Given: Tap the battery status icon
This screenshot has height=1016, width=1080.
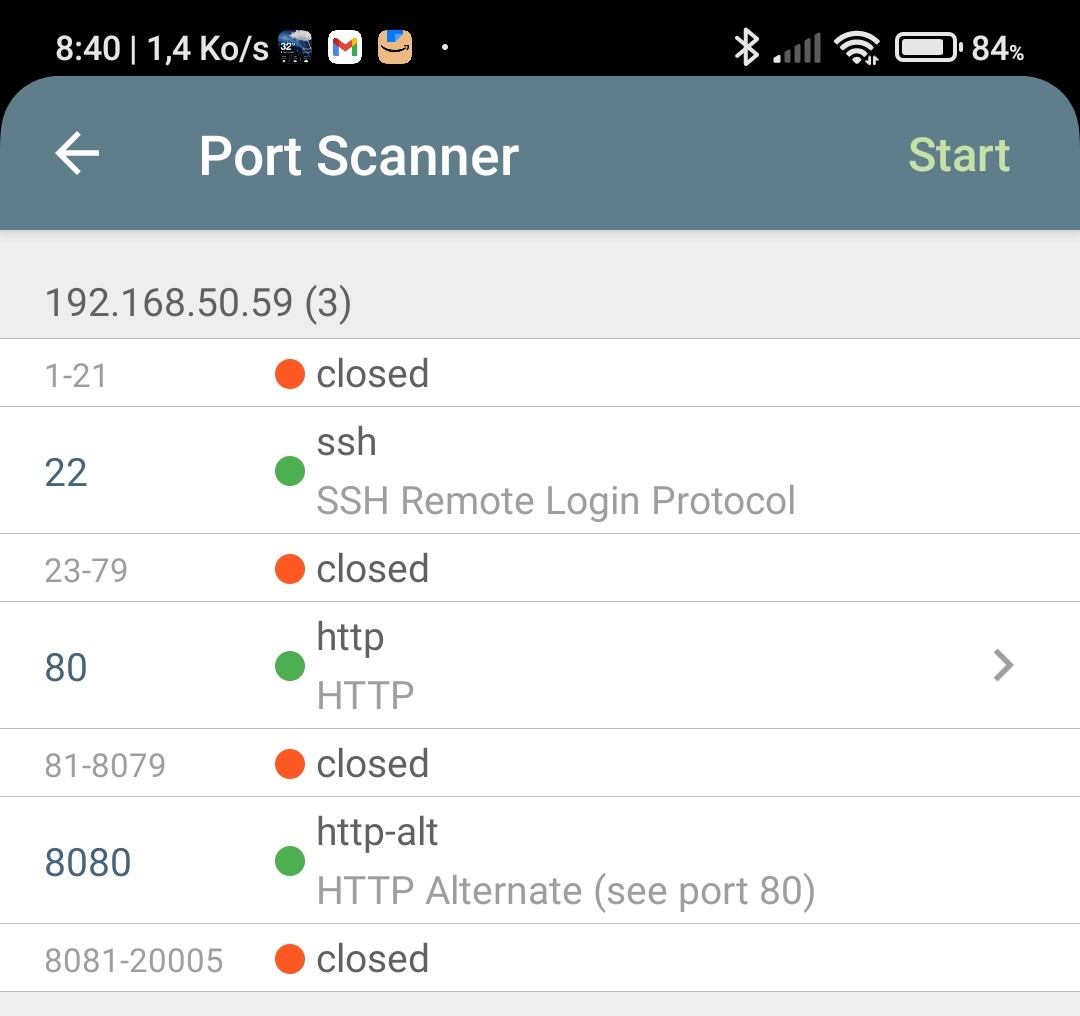Looking at the screenshot, I should [x=927, y=47].
